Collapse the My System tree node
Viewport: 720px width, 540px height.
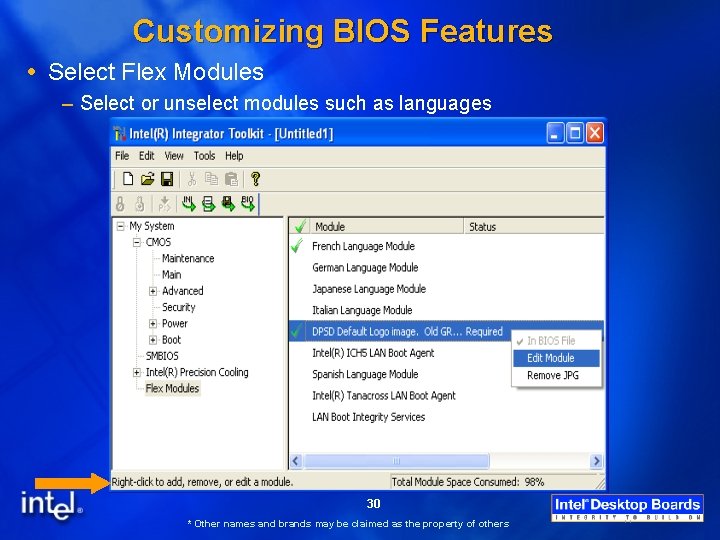click(120, 226)
